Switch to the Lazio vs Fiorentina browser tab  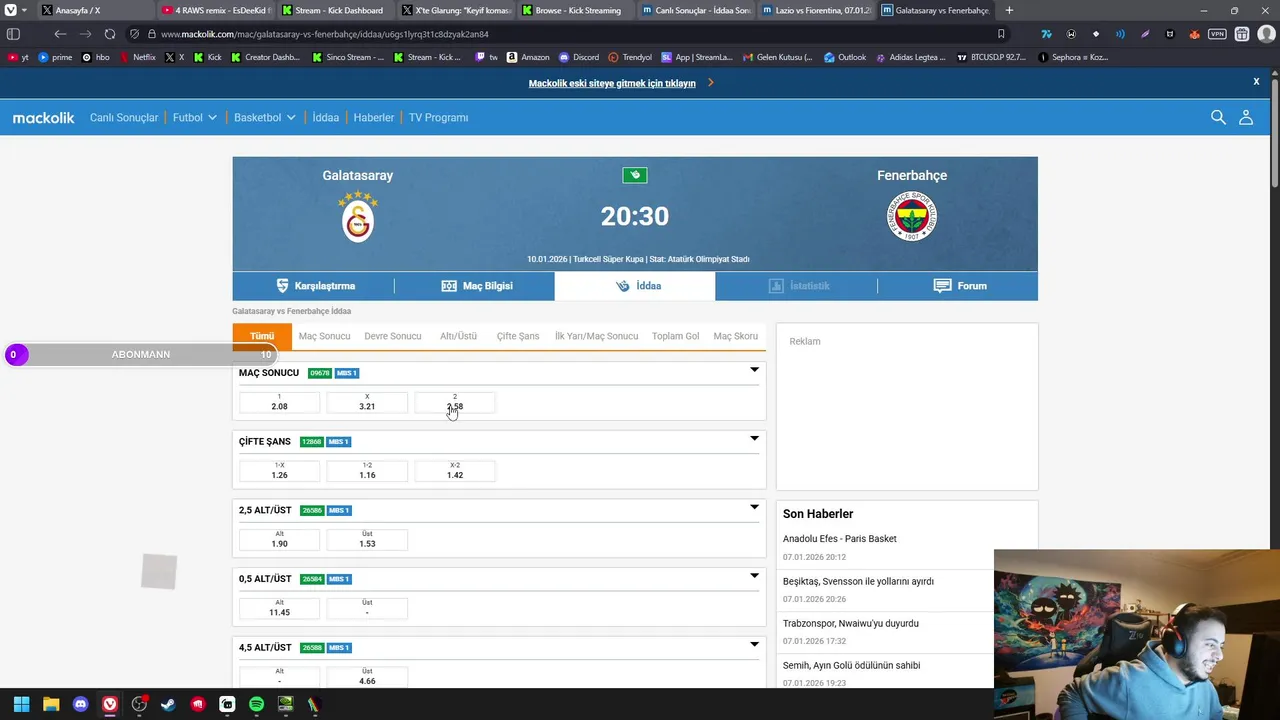pos(816,10)
